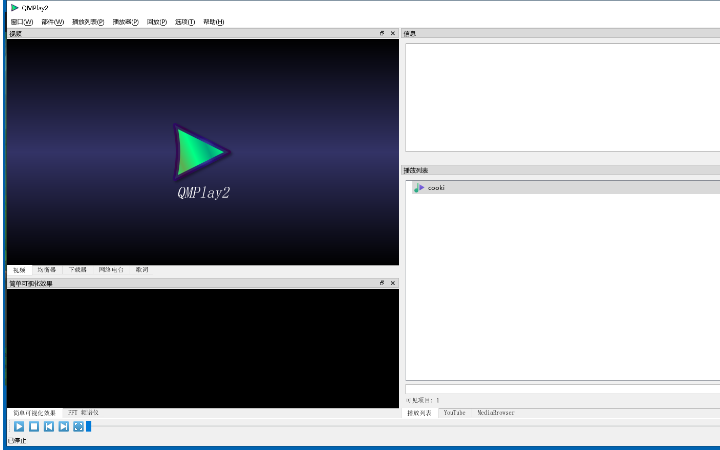Switch to the 下载器 tab
720x450 pixels.
[78, 270]
